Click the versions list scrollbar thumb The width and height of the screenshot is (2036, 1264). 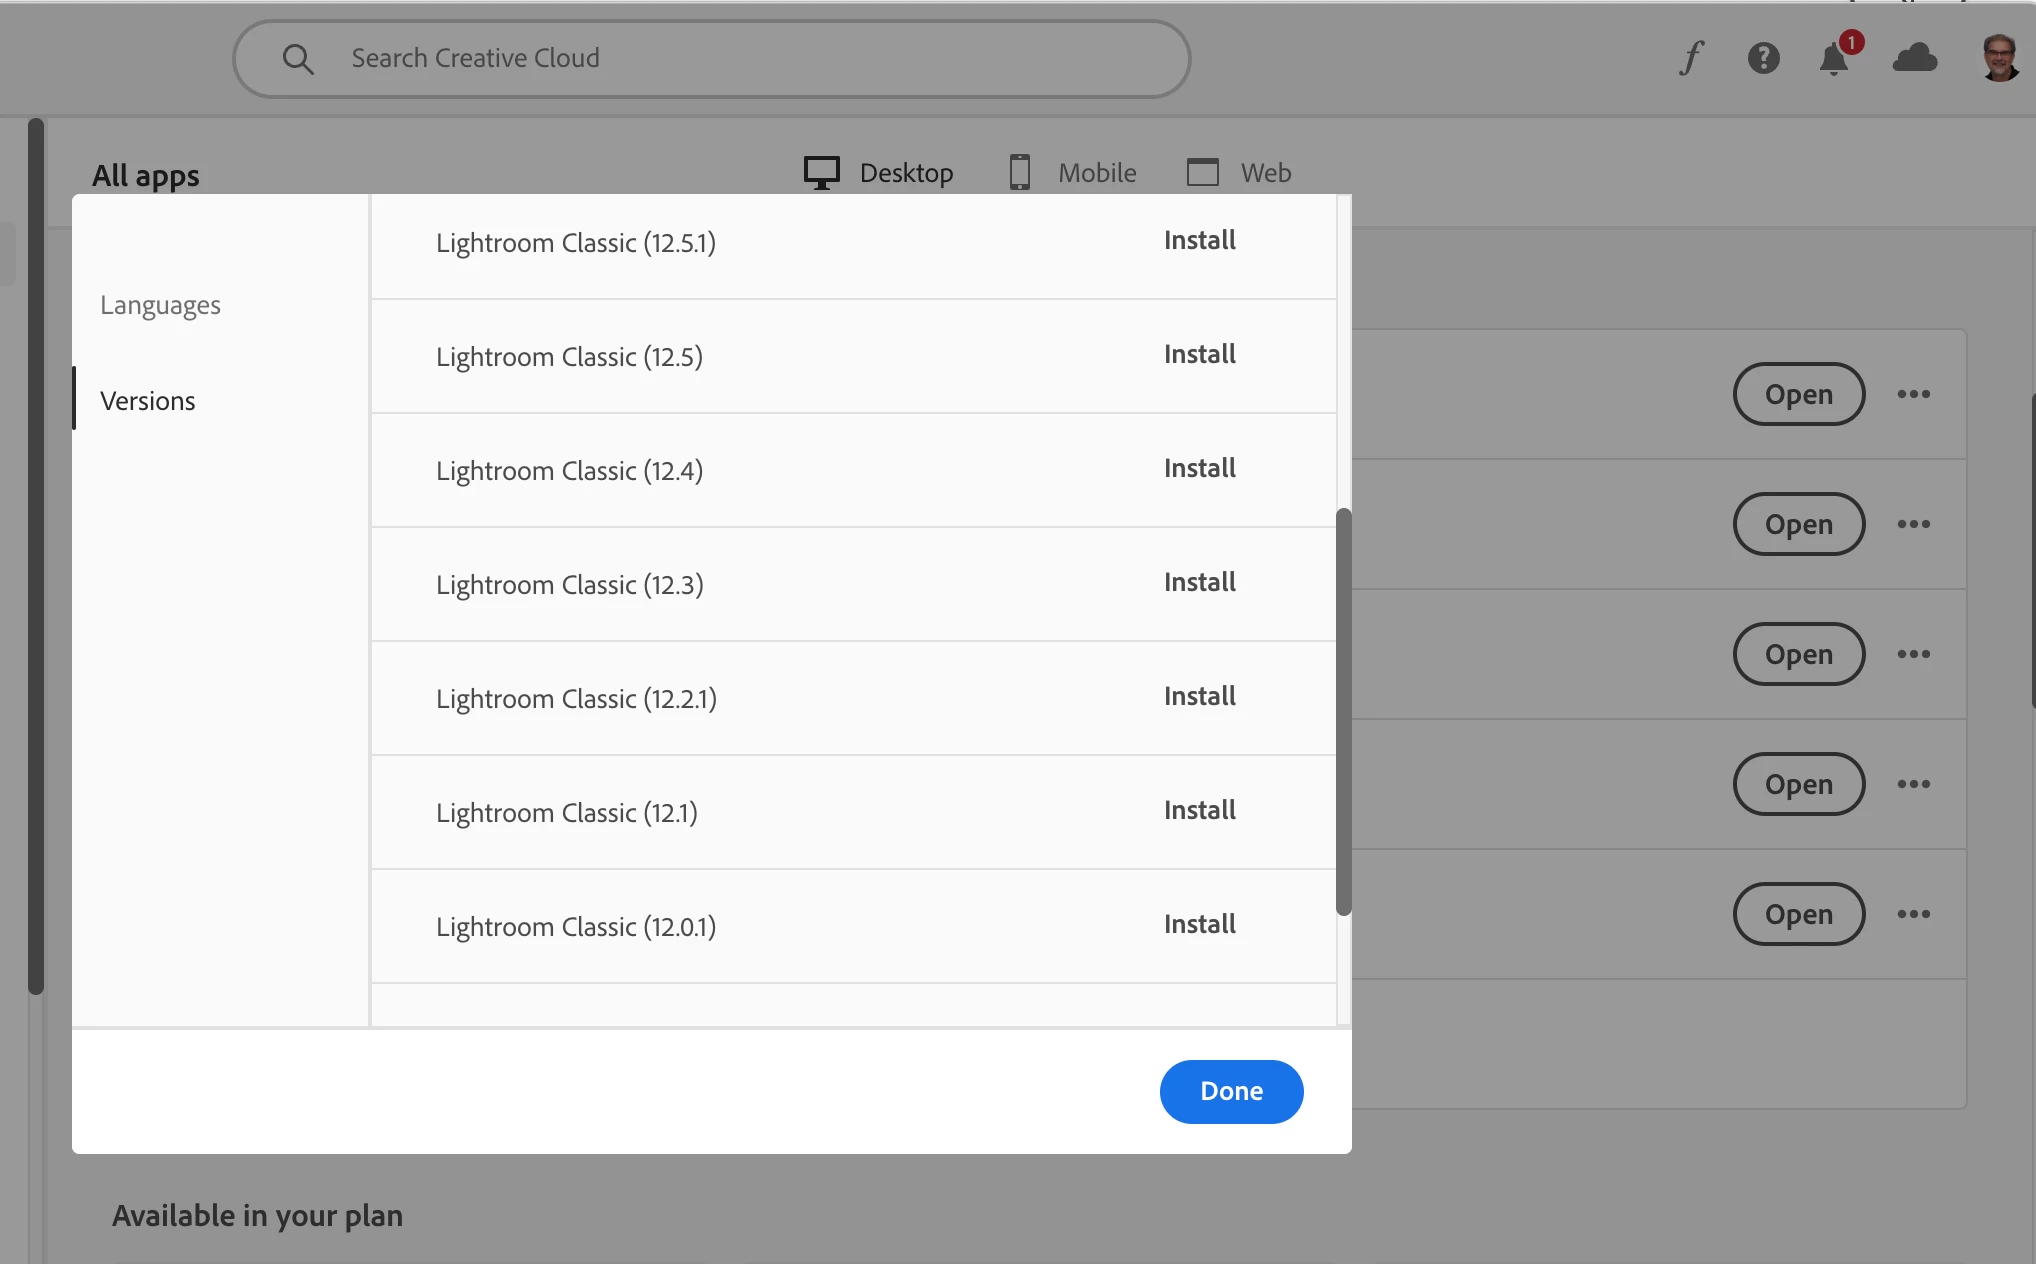coord(1343,710)
